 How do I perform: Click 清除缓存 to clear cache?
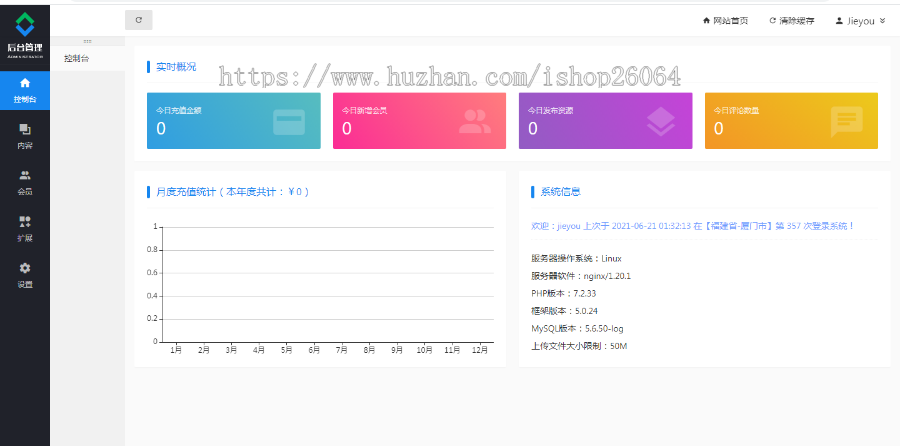coord(792,21)
